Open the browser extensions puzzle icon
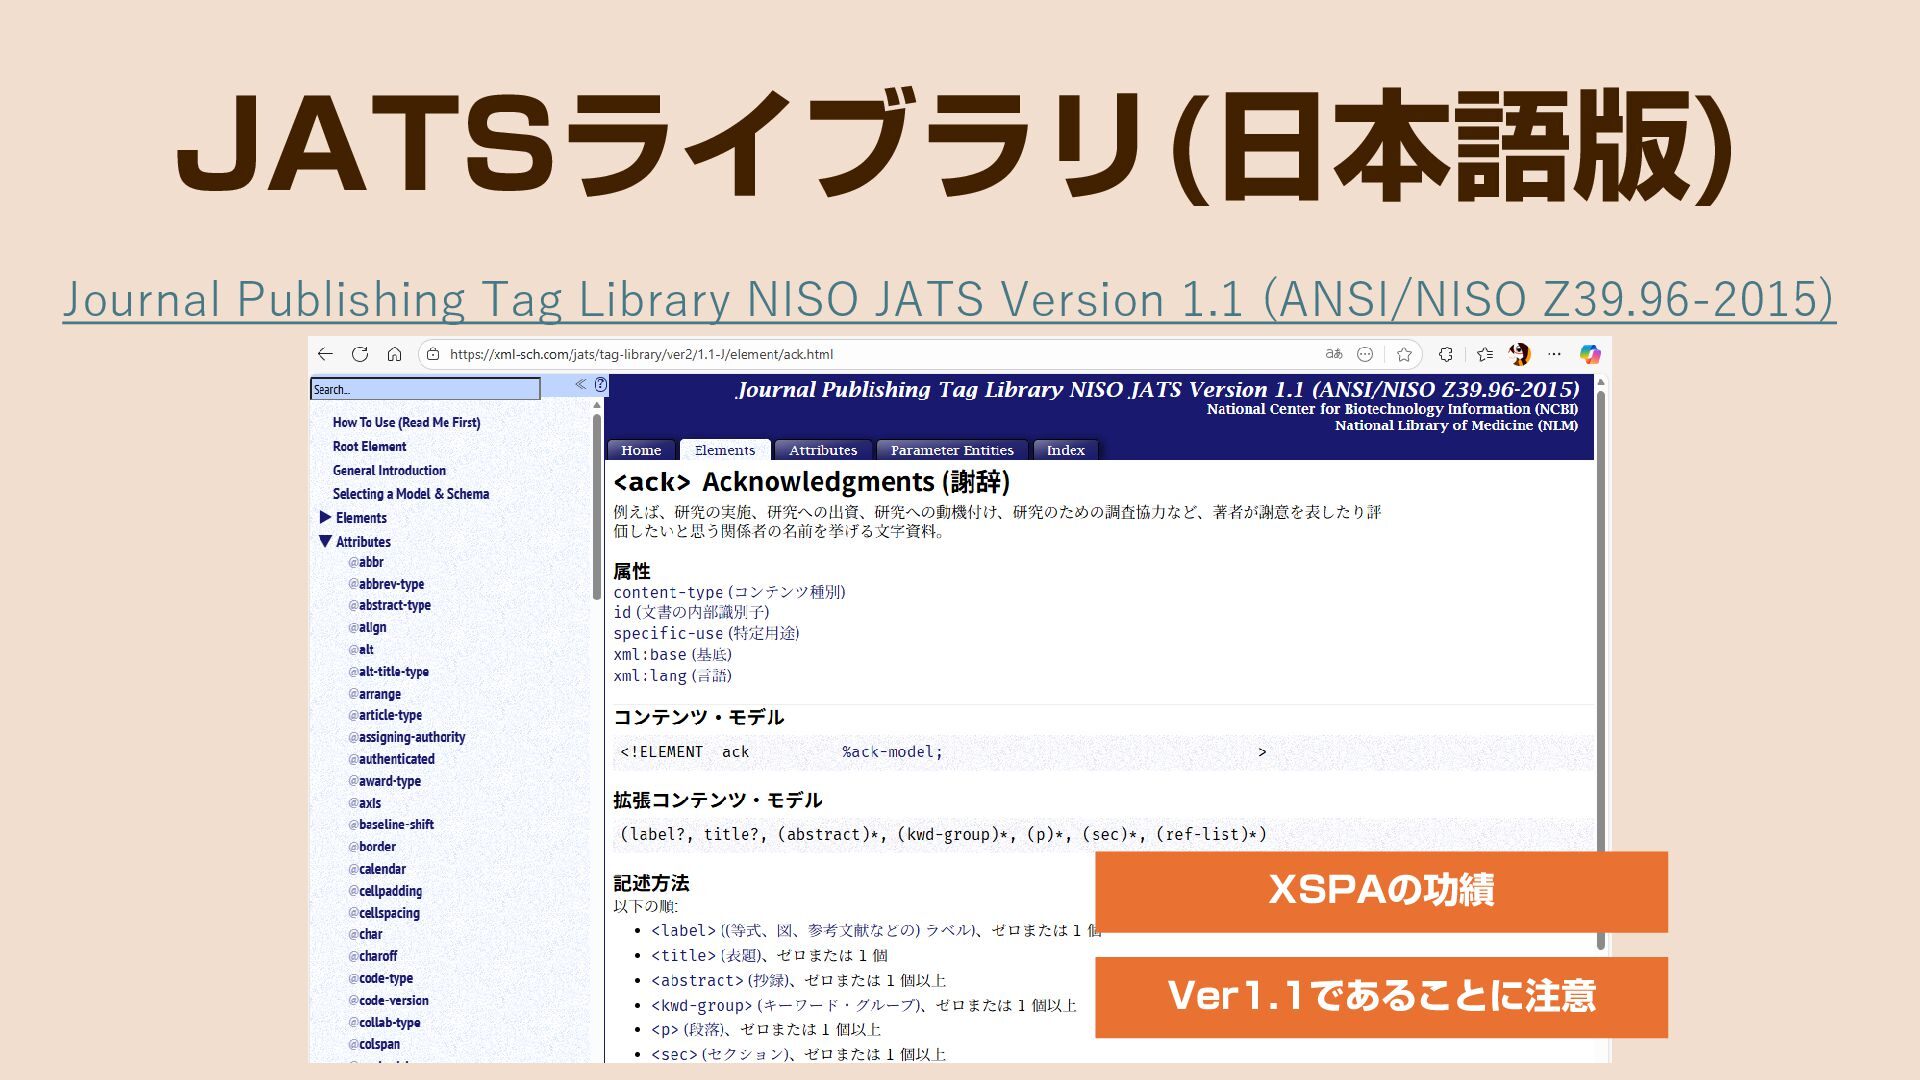Screen dimensions: 1920x1080 [x=1445, y=354]
